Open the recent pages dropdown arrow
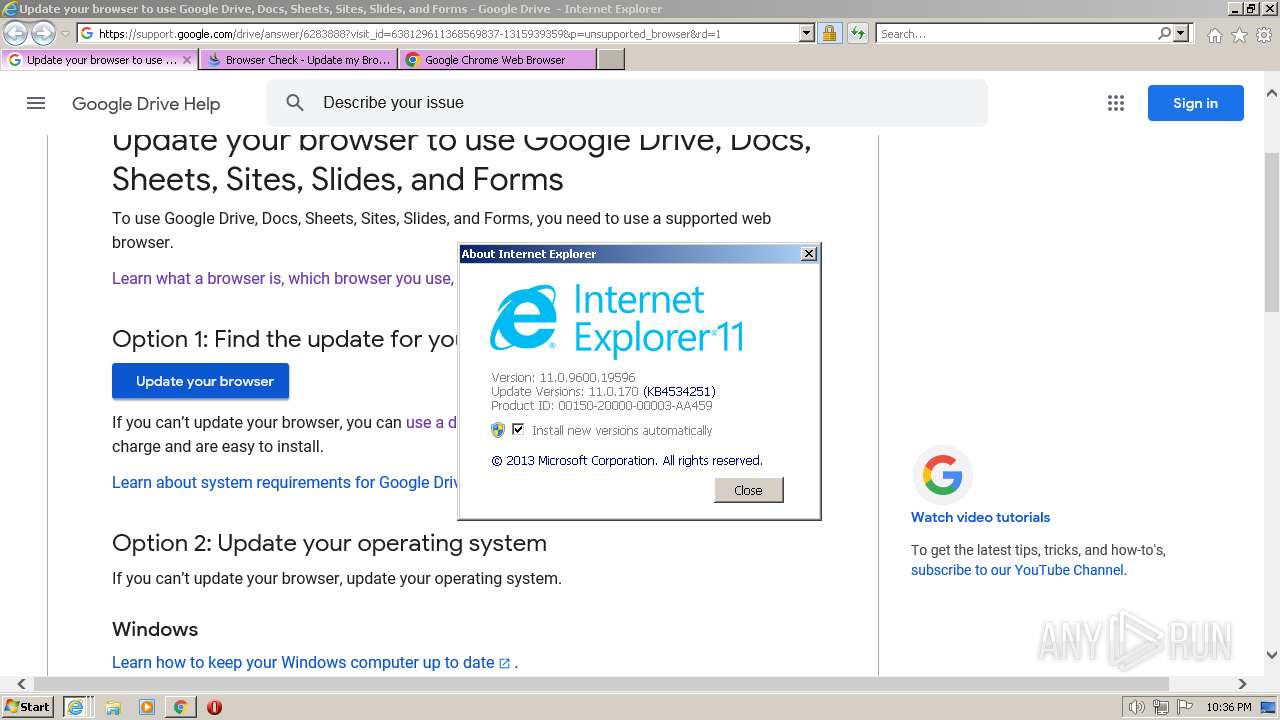Image resolution: width=1280 pixels, height=720 pixels. pos(65,34)
